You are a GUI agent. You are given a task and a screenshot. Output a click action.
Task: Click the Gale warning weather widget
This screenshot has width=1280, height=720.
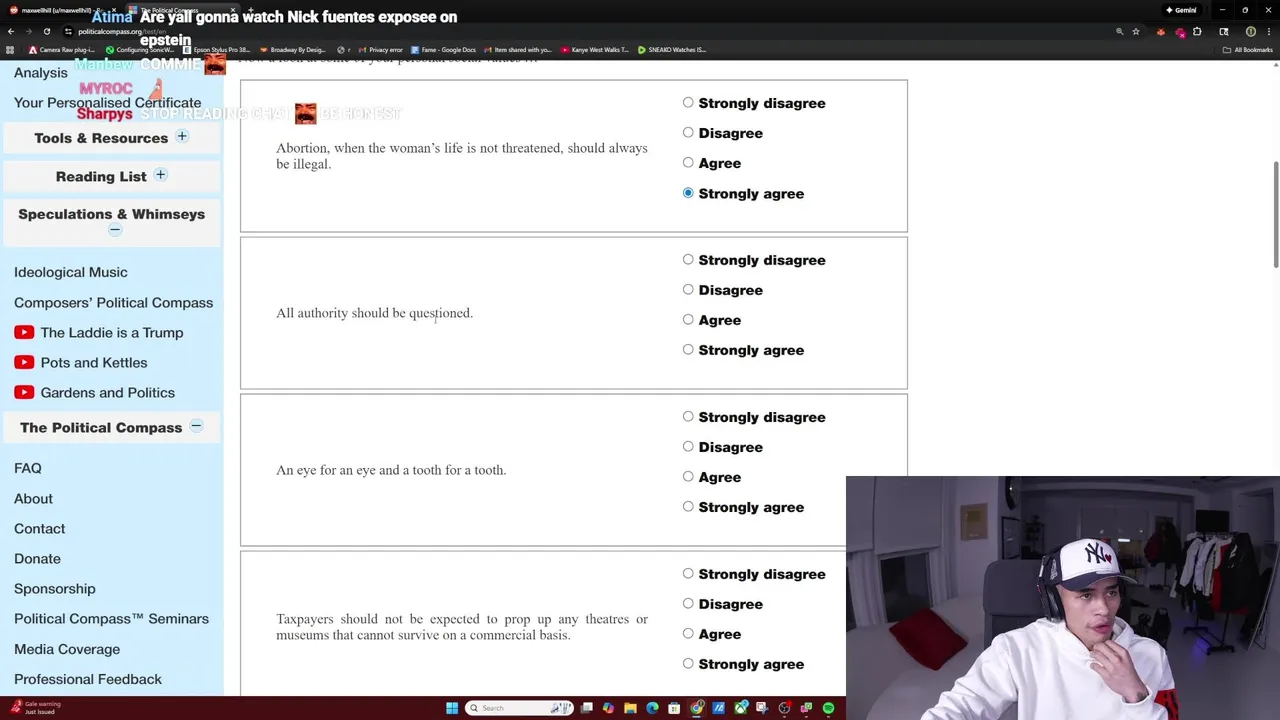pos(34,708)
